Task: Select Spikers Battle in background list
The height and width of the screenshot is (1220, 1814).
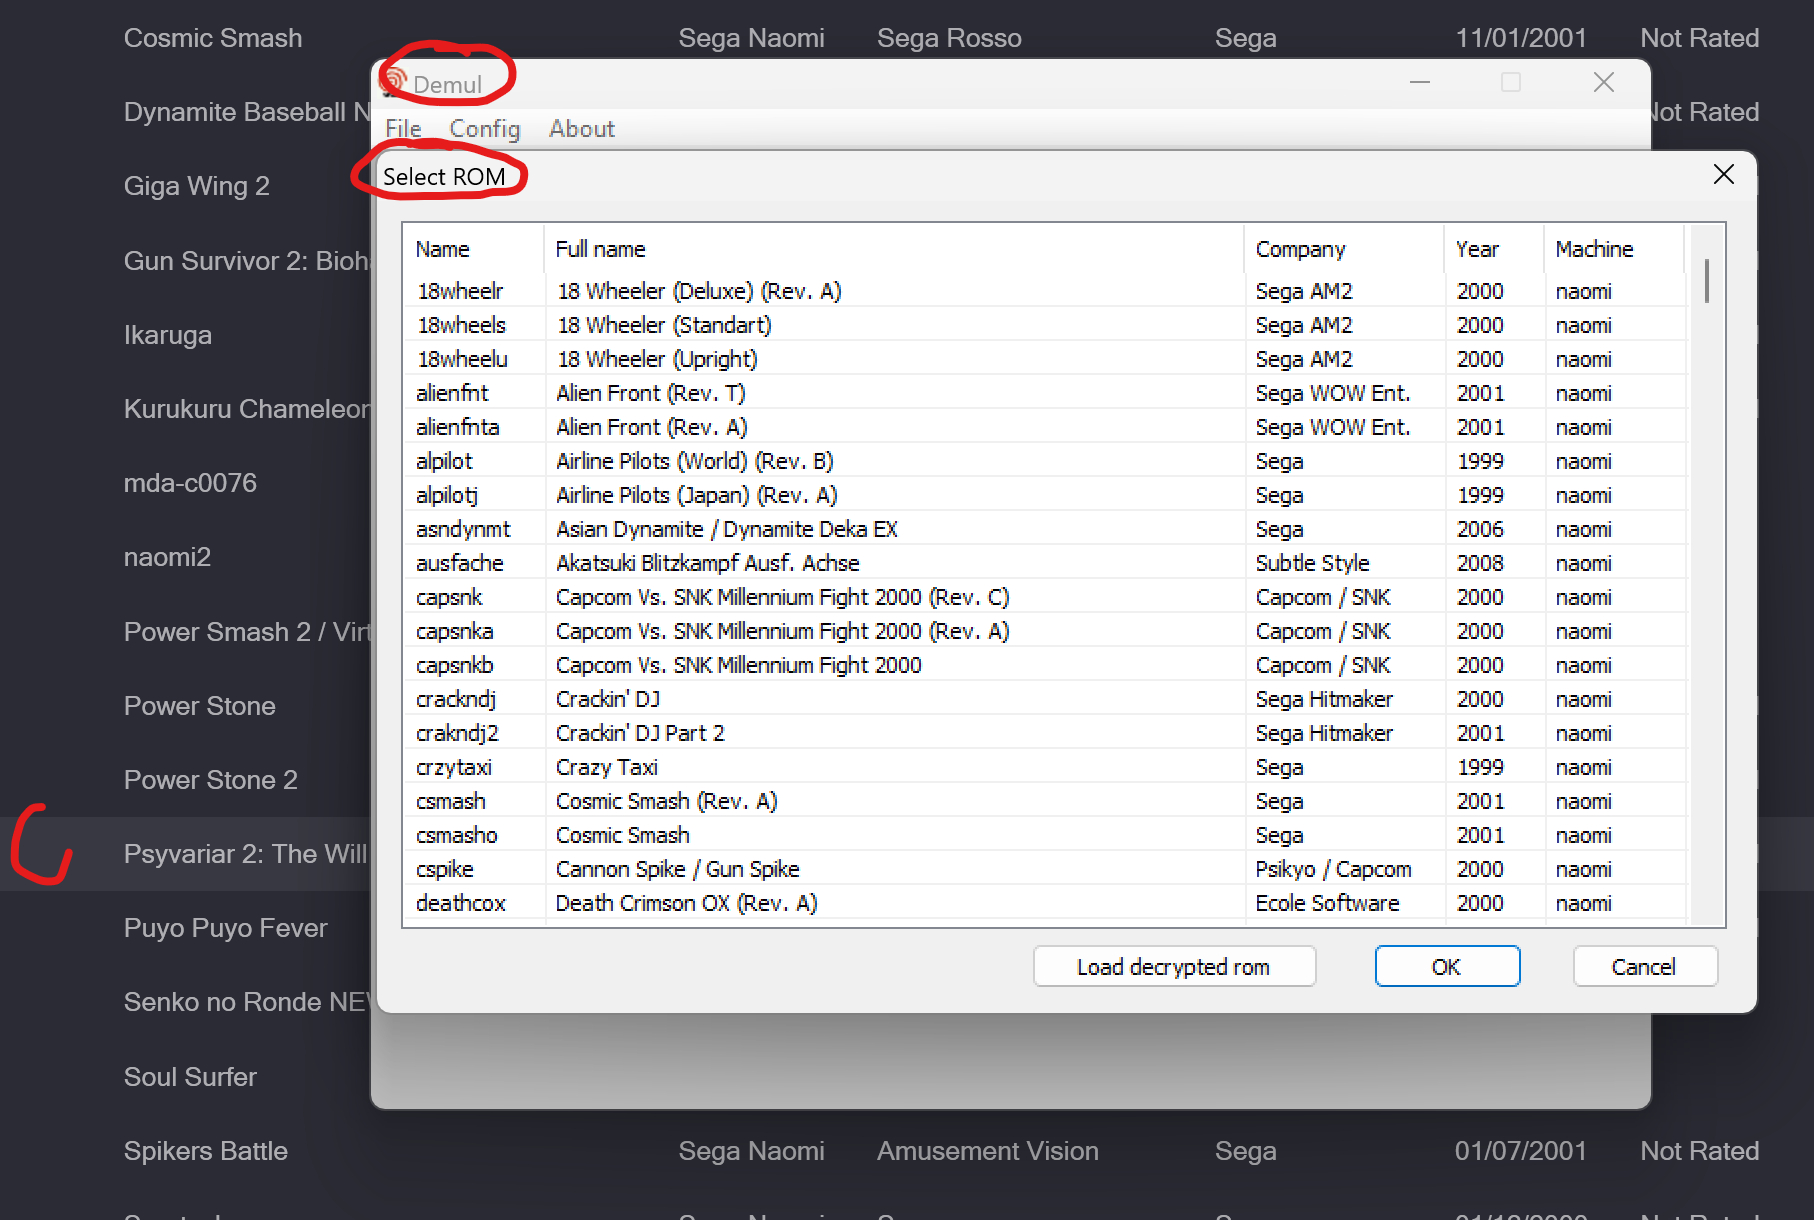Action: [206, 1151]
